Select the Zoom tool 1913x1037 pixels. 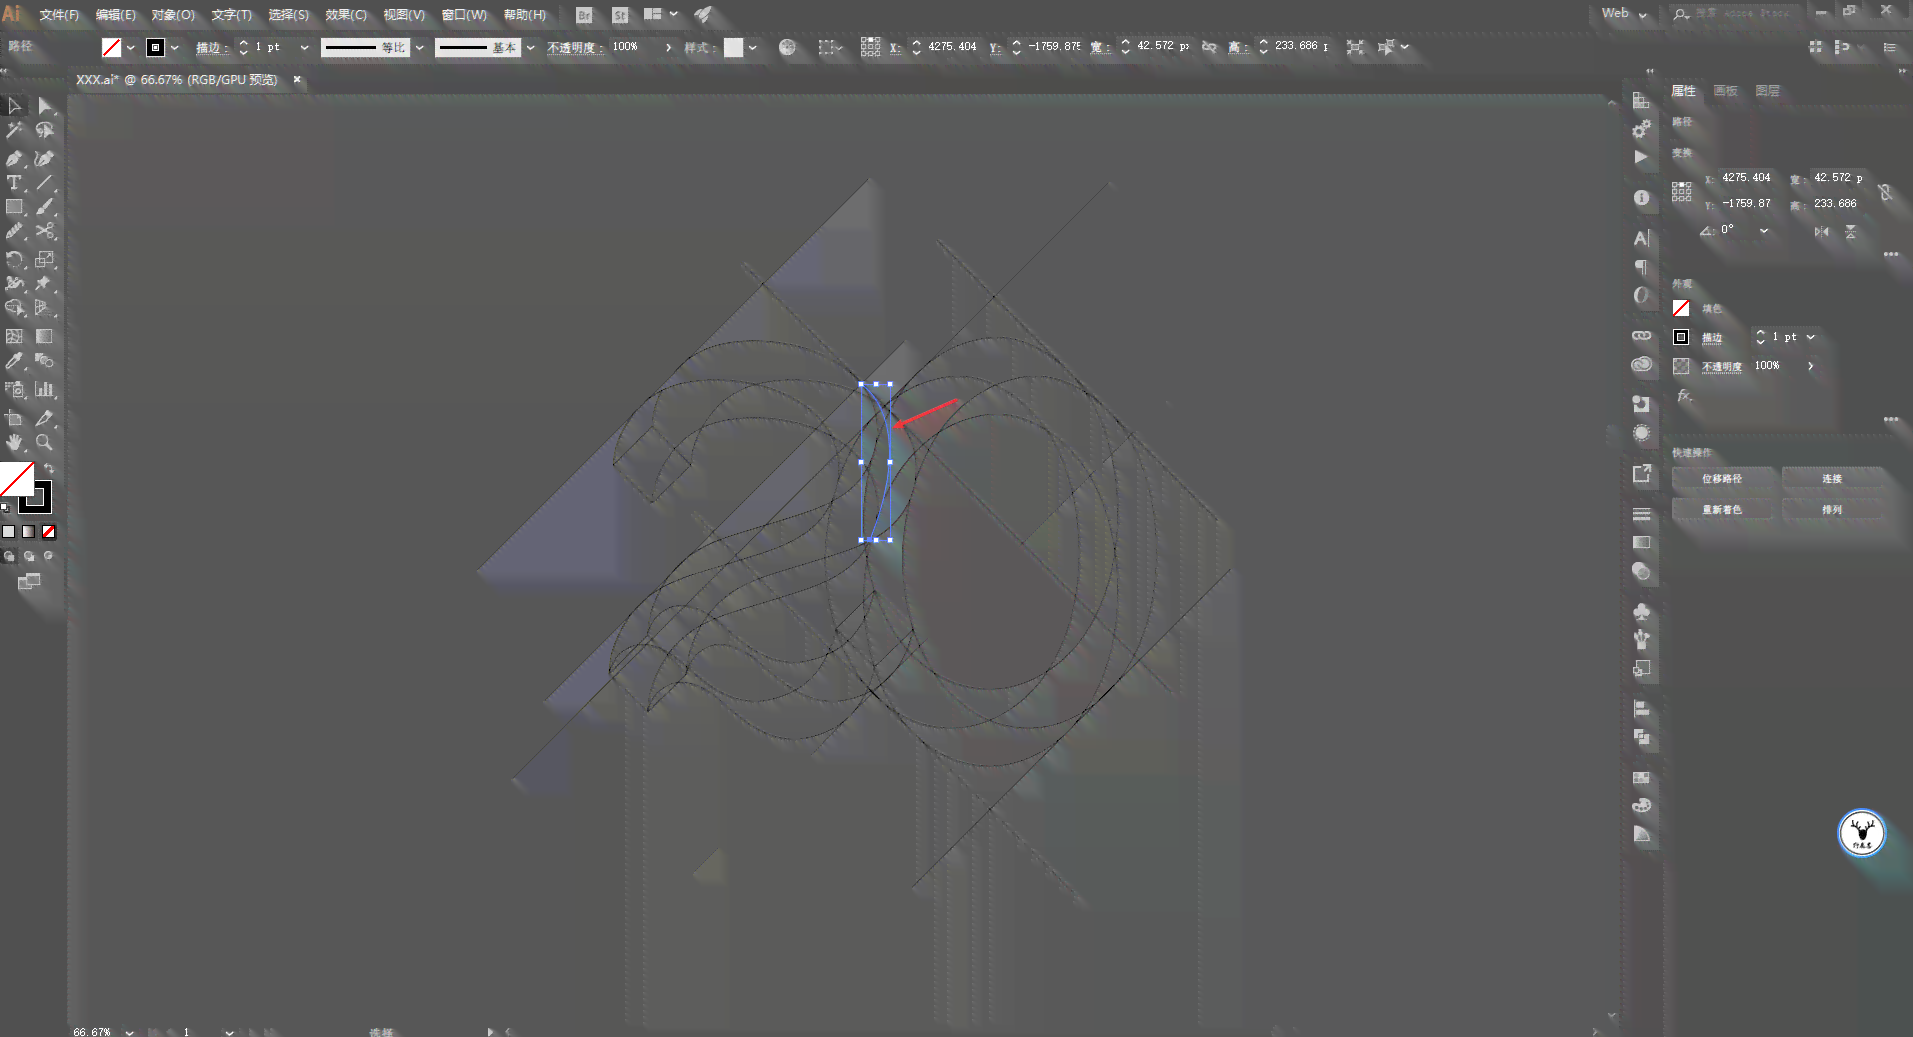(x=45, y=442)
